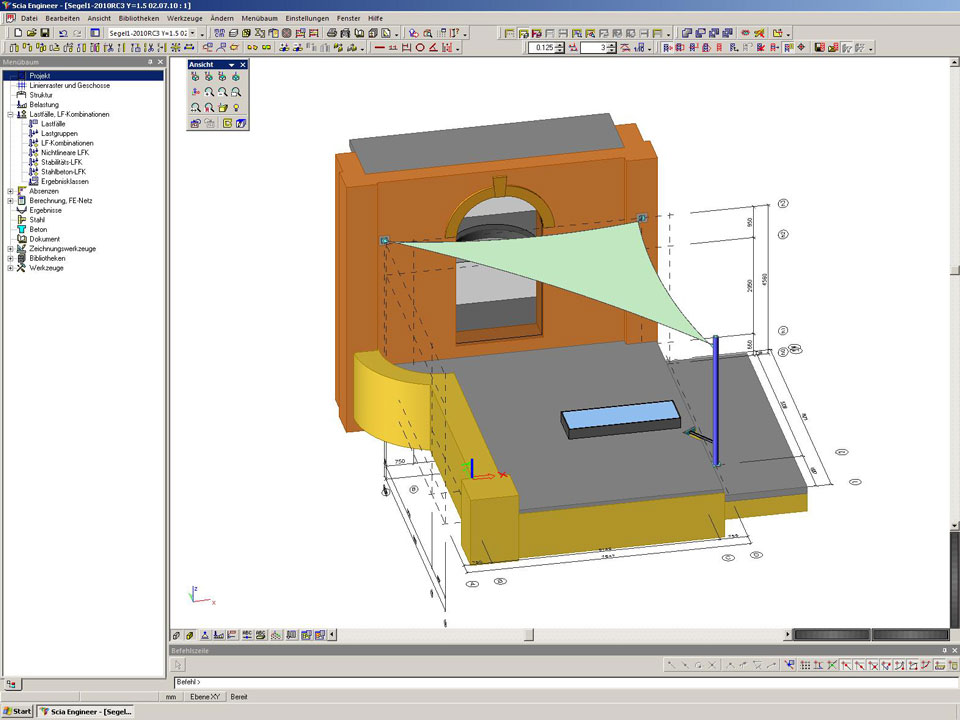Click the Print icon in the toolbar

331,33
